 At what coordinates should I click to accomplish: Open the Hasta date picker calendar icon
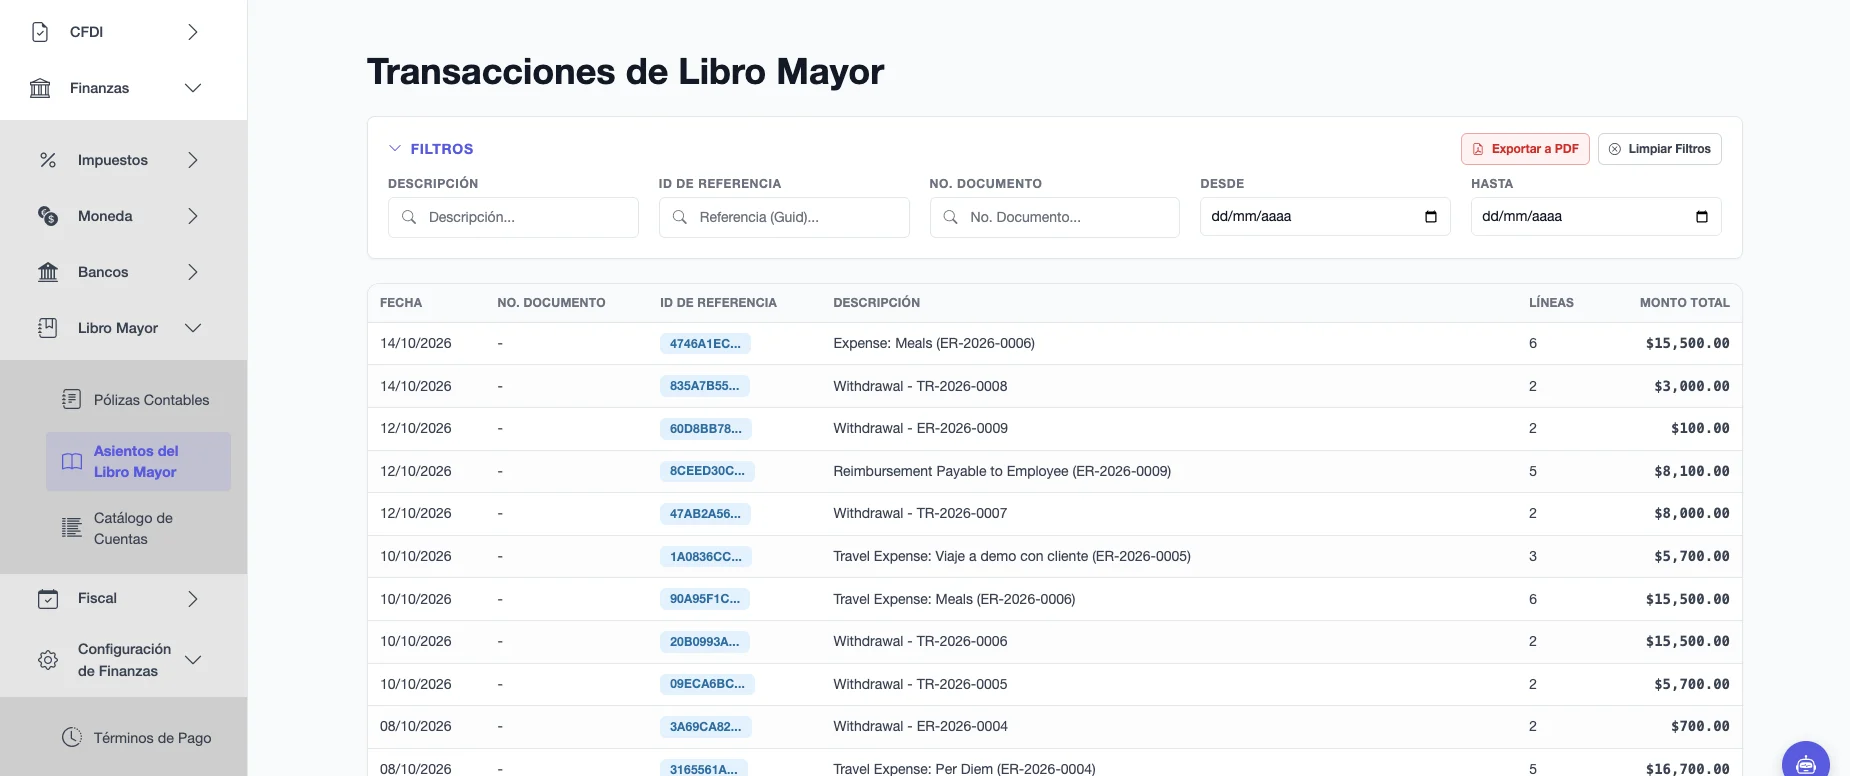pos(1702,217)
